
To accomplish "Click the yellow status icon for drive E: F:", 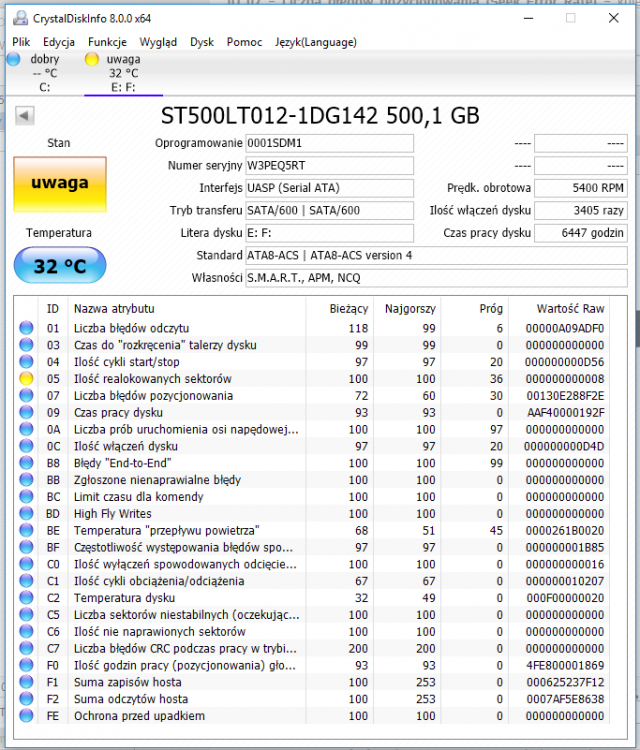I will click(92, 60).
